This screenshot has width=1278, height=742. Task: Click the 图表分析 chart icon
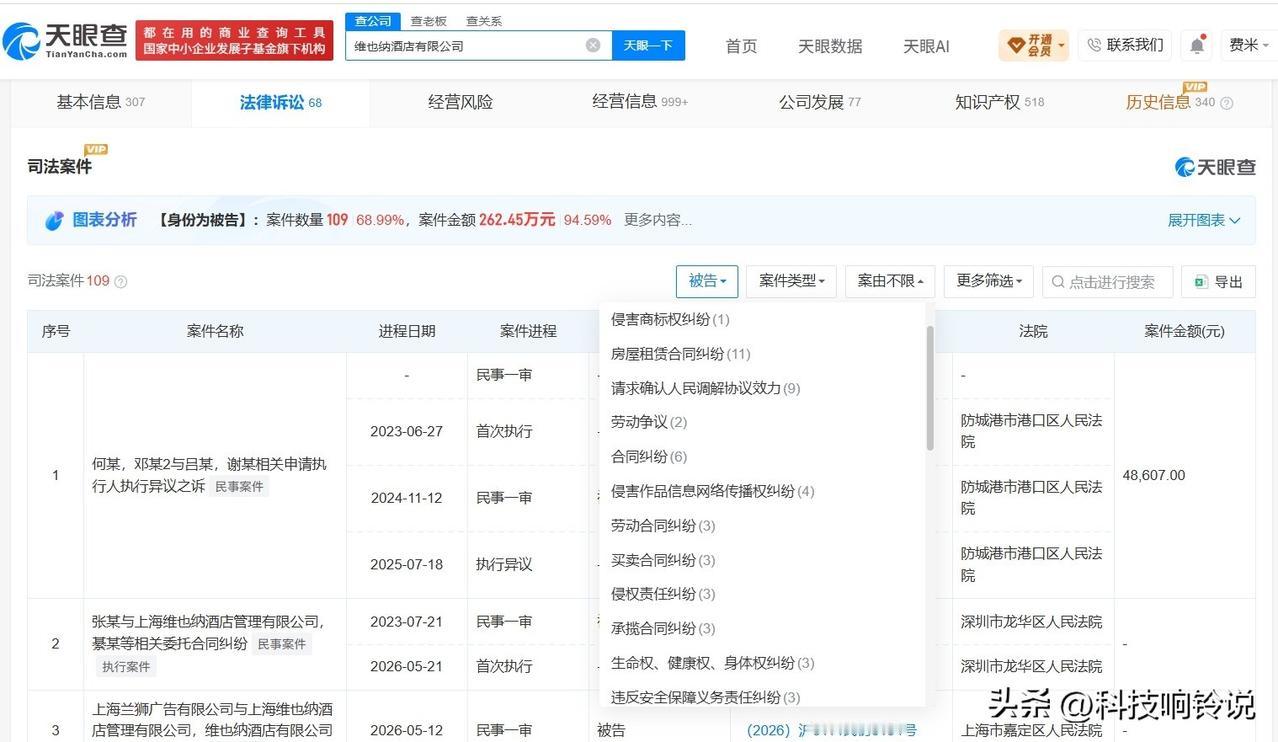pos(54,220)
